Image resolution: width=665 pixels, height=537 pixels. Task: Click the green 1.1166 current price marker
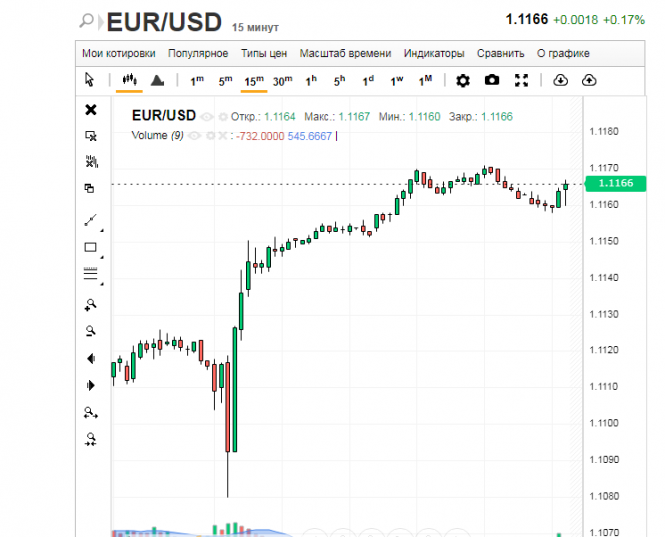615,183
